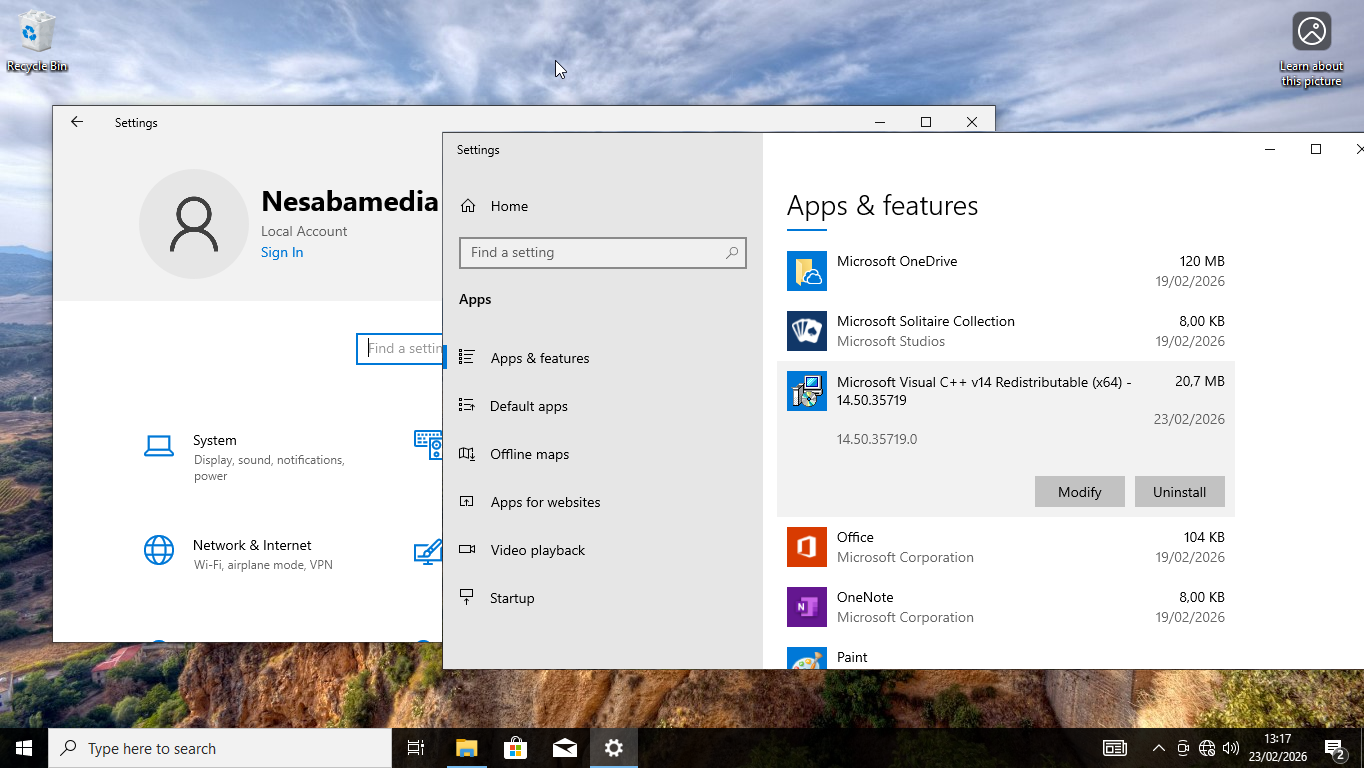Click the Modify button

point(1079,492)
